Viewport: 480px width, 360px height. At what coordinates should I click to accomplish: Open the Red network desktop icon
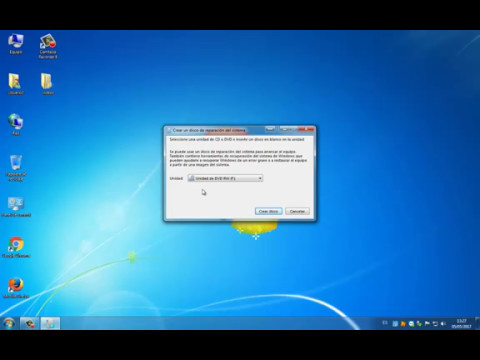pos(16,124)
